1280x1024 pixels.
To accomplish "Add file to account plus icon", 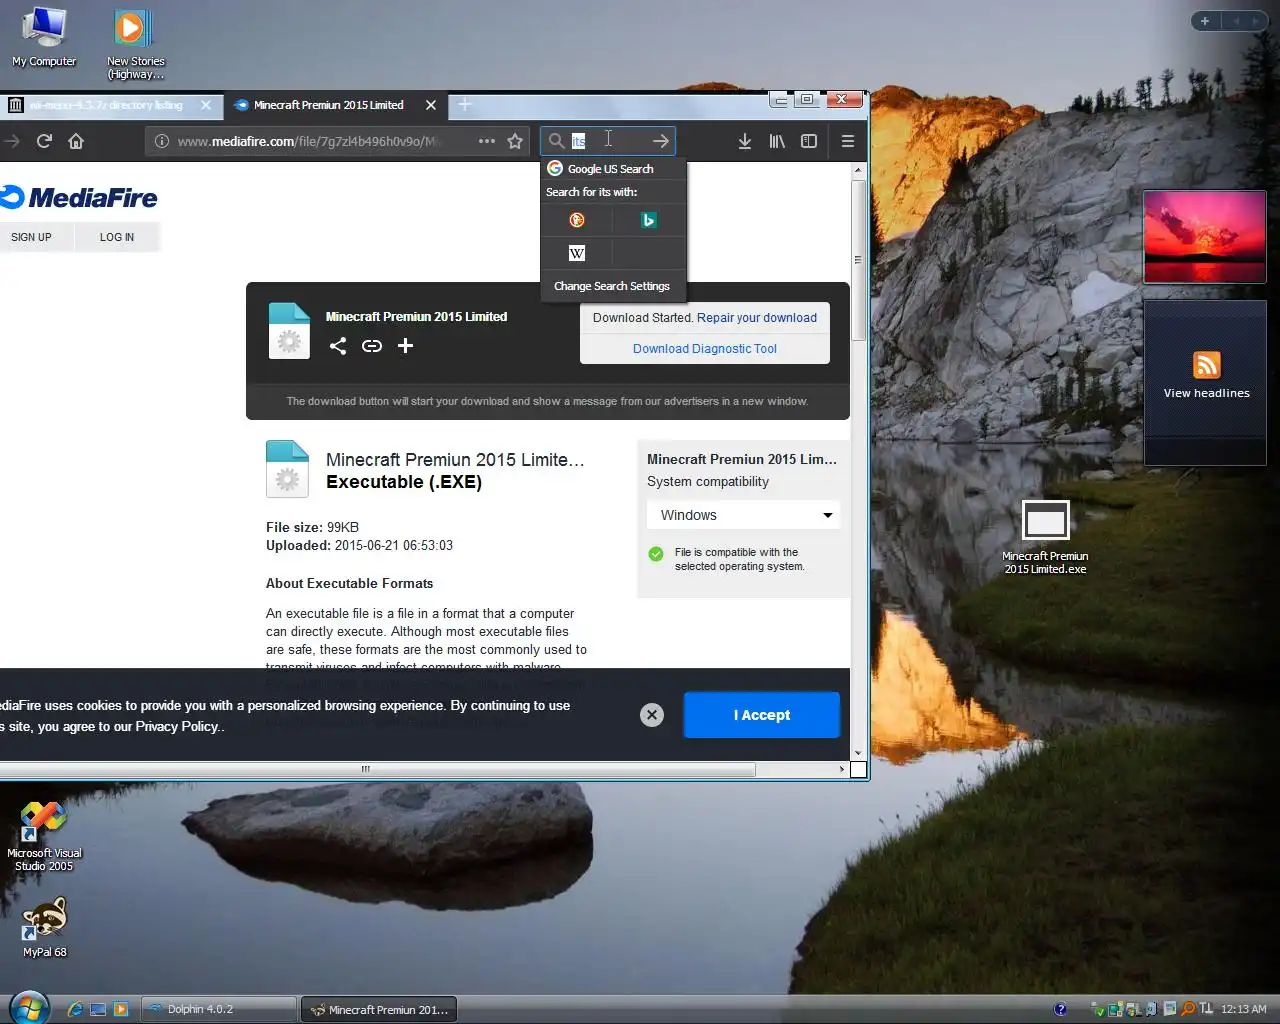I will point(405,346).
